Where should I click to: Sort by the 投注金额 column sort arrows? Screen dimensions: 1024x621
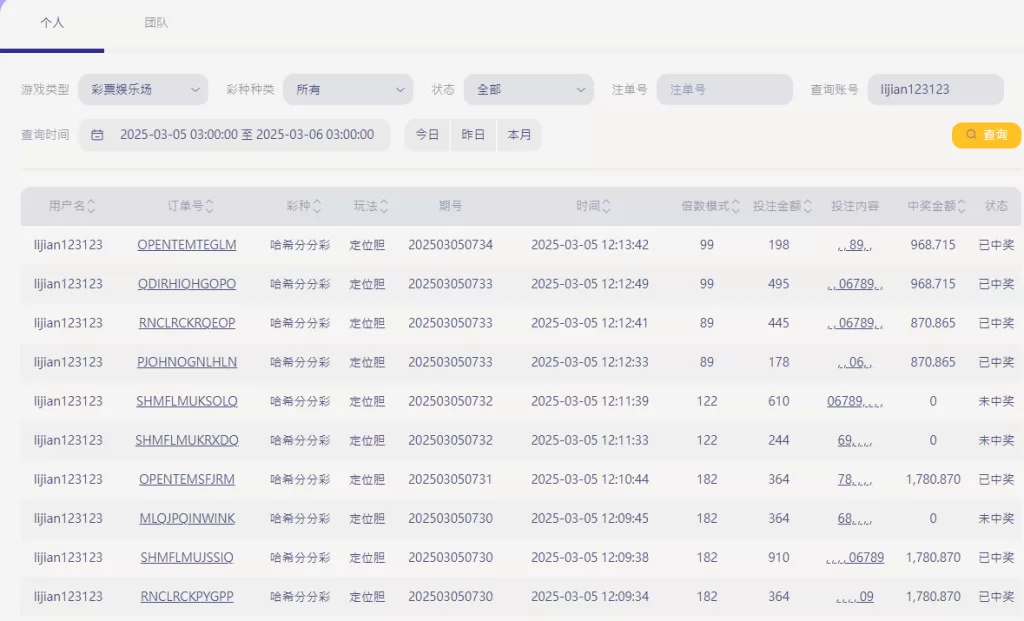(808, 206)
